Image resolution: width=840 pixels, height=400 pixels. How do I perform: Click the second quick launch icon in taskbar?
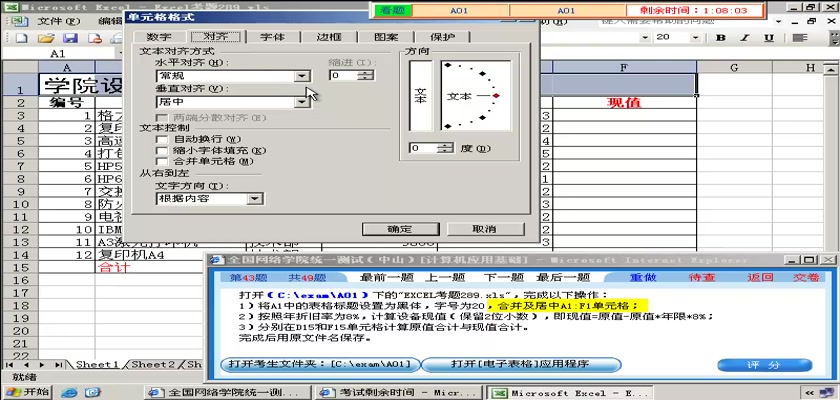(x=93, y=393)
